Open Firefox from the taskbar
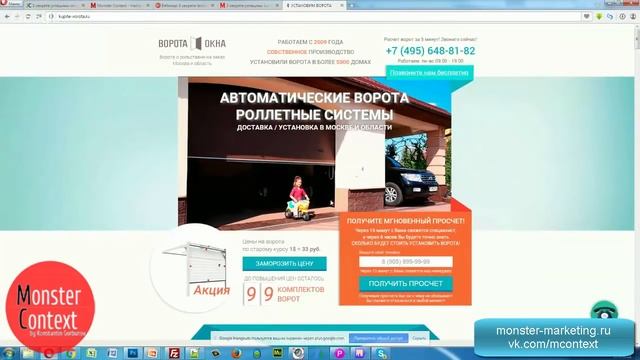640x360 pixels. point(236,353)
